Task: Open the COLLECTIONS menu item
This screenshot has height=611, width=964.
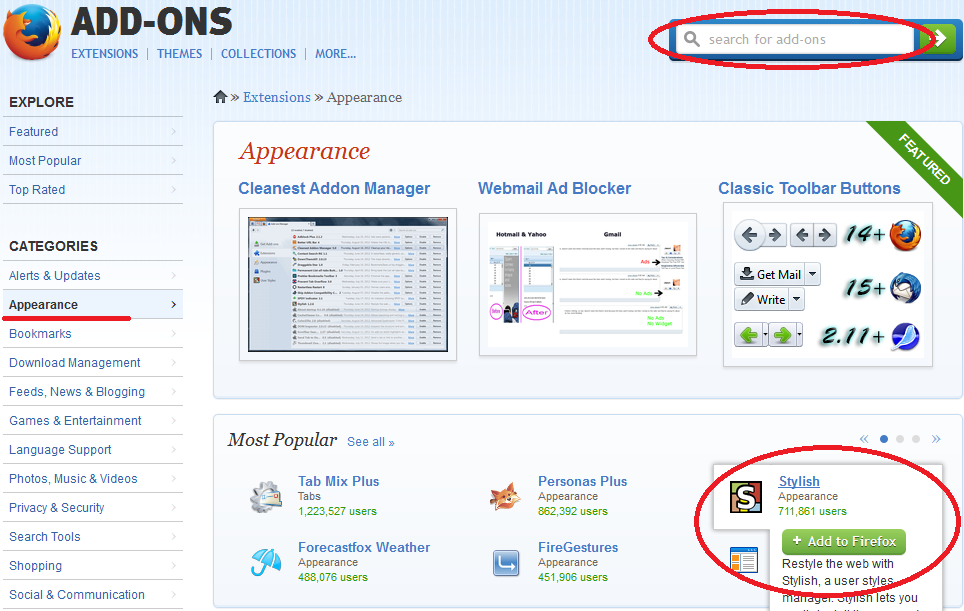Action: click(258, 54)
